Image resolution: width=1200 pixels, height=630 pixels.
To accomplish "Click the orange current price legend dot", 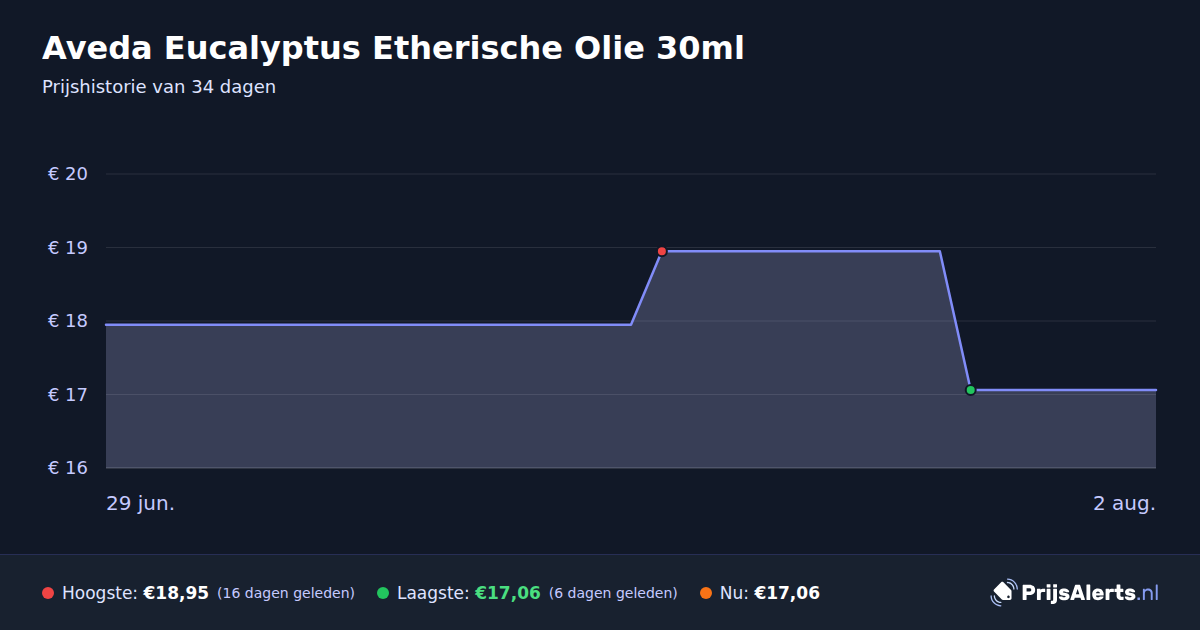I will click(x=706, y=593).
